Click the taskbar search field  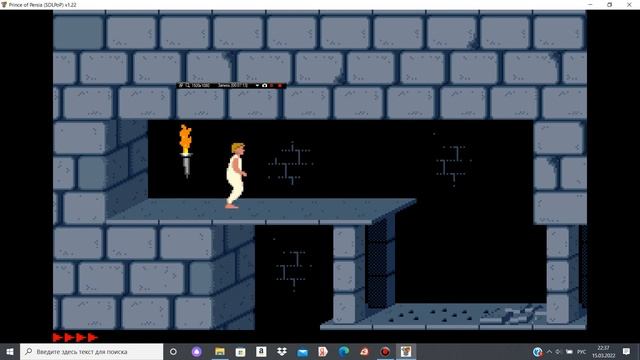91,351
